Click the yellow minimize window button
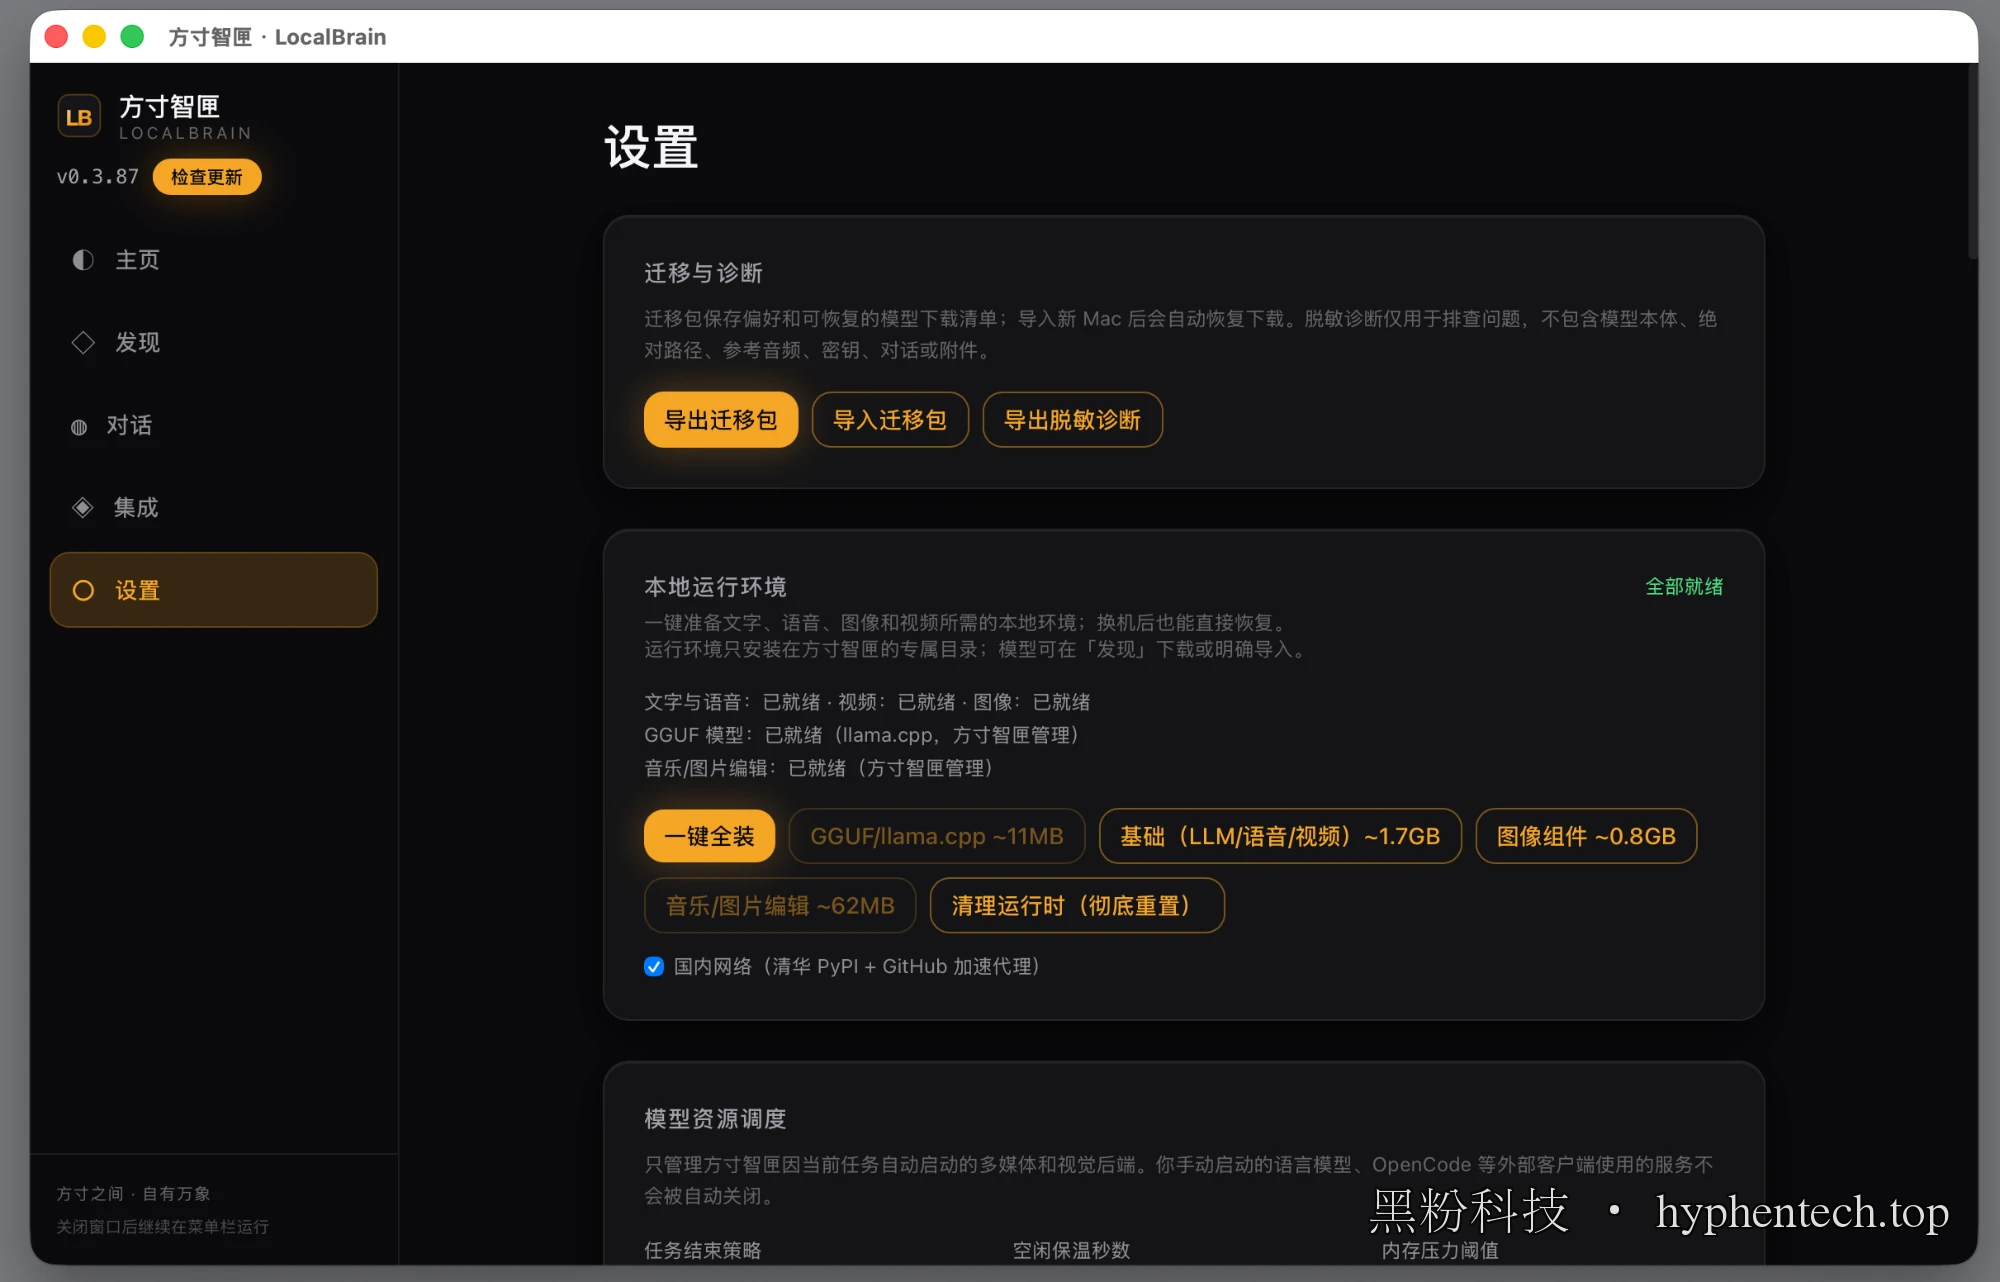 point(94,37)
